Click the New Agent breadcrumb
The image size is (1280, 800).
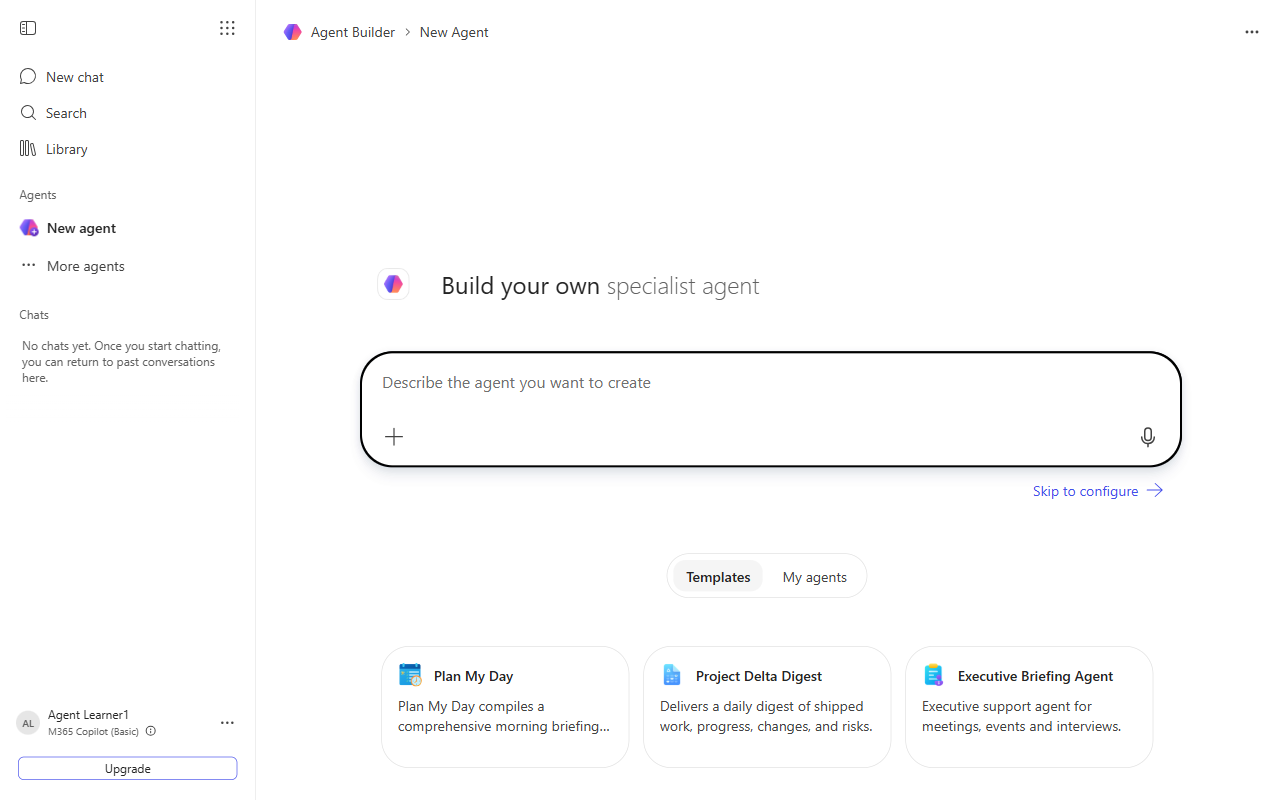click(454, 32)
